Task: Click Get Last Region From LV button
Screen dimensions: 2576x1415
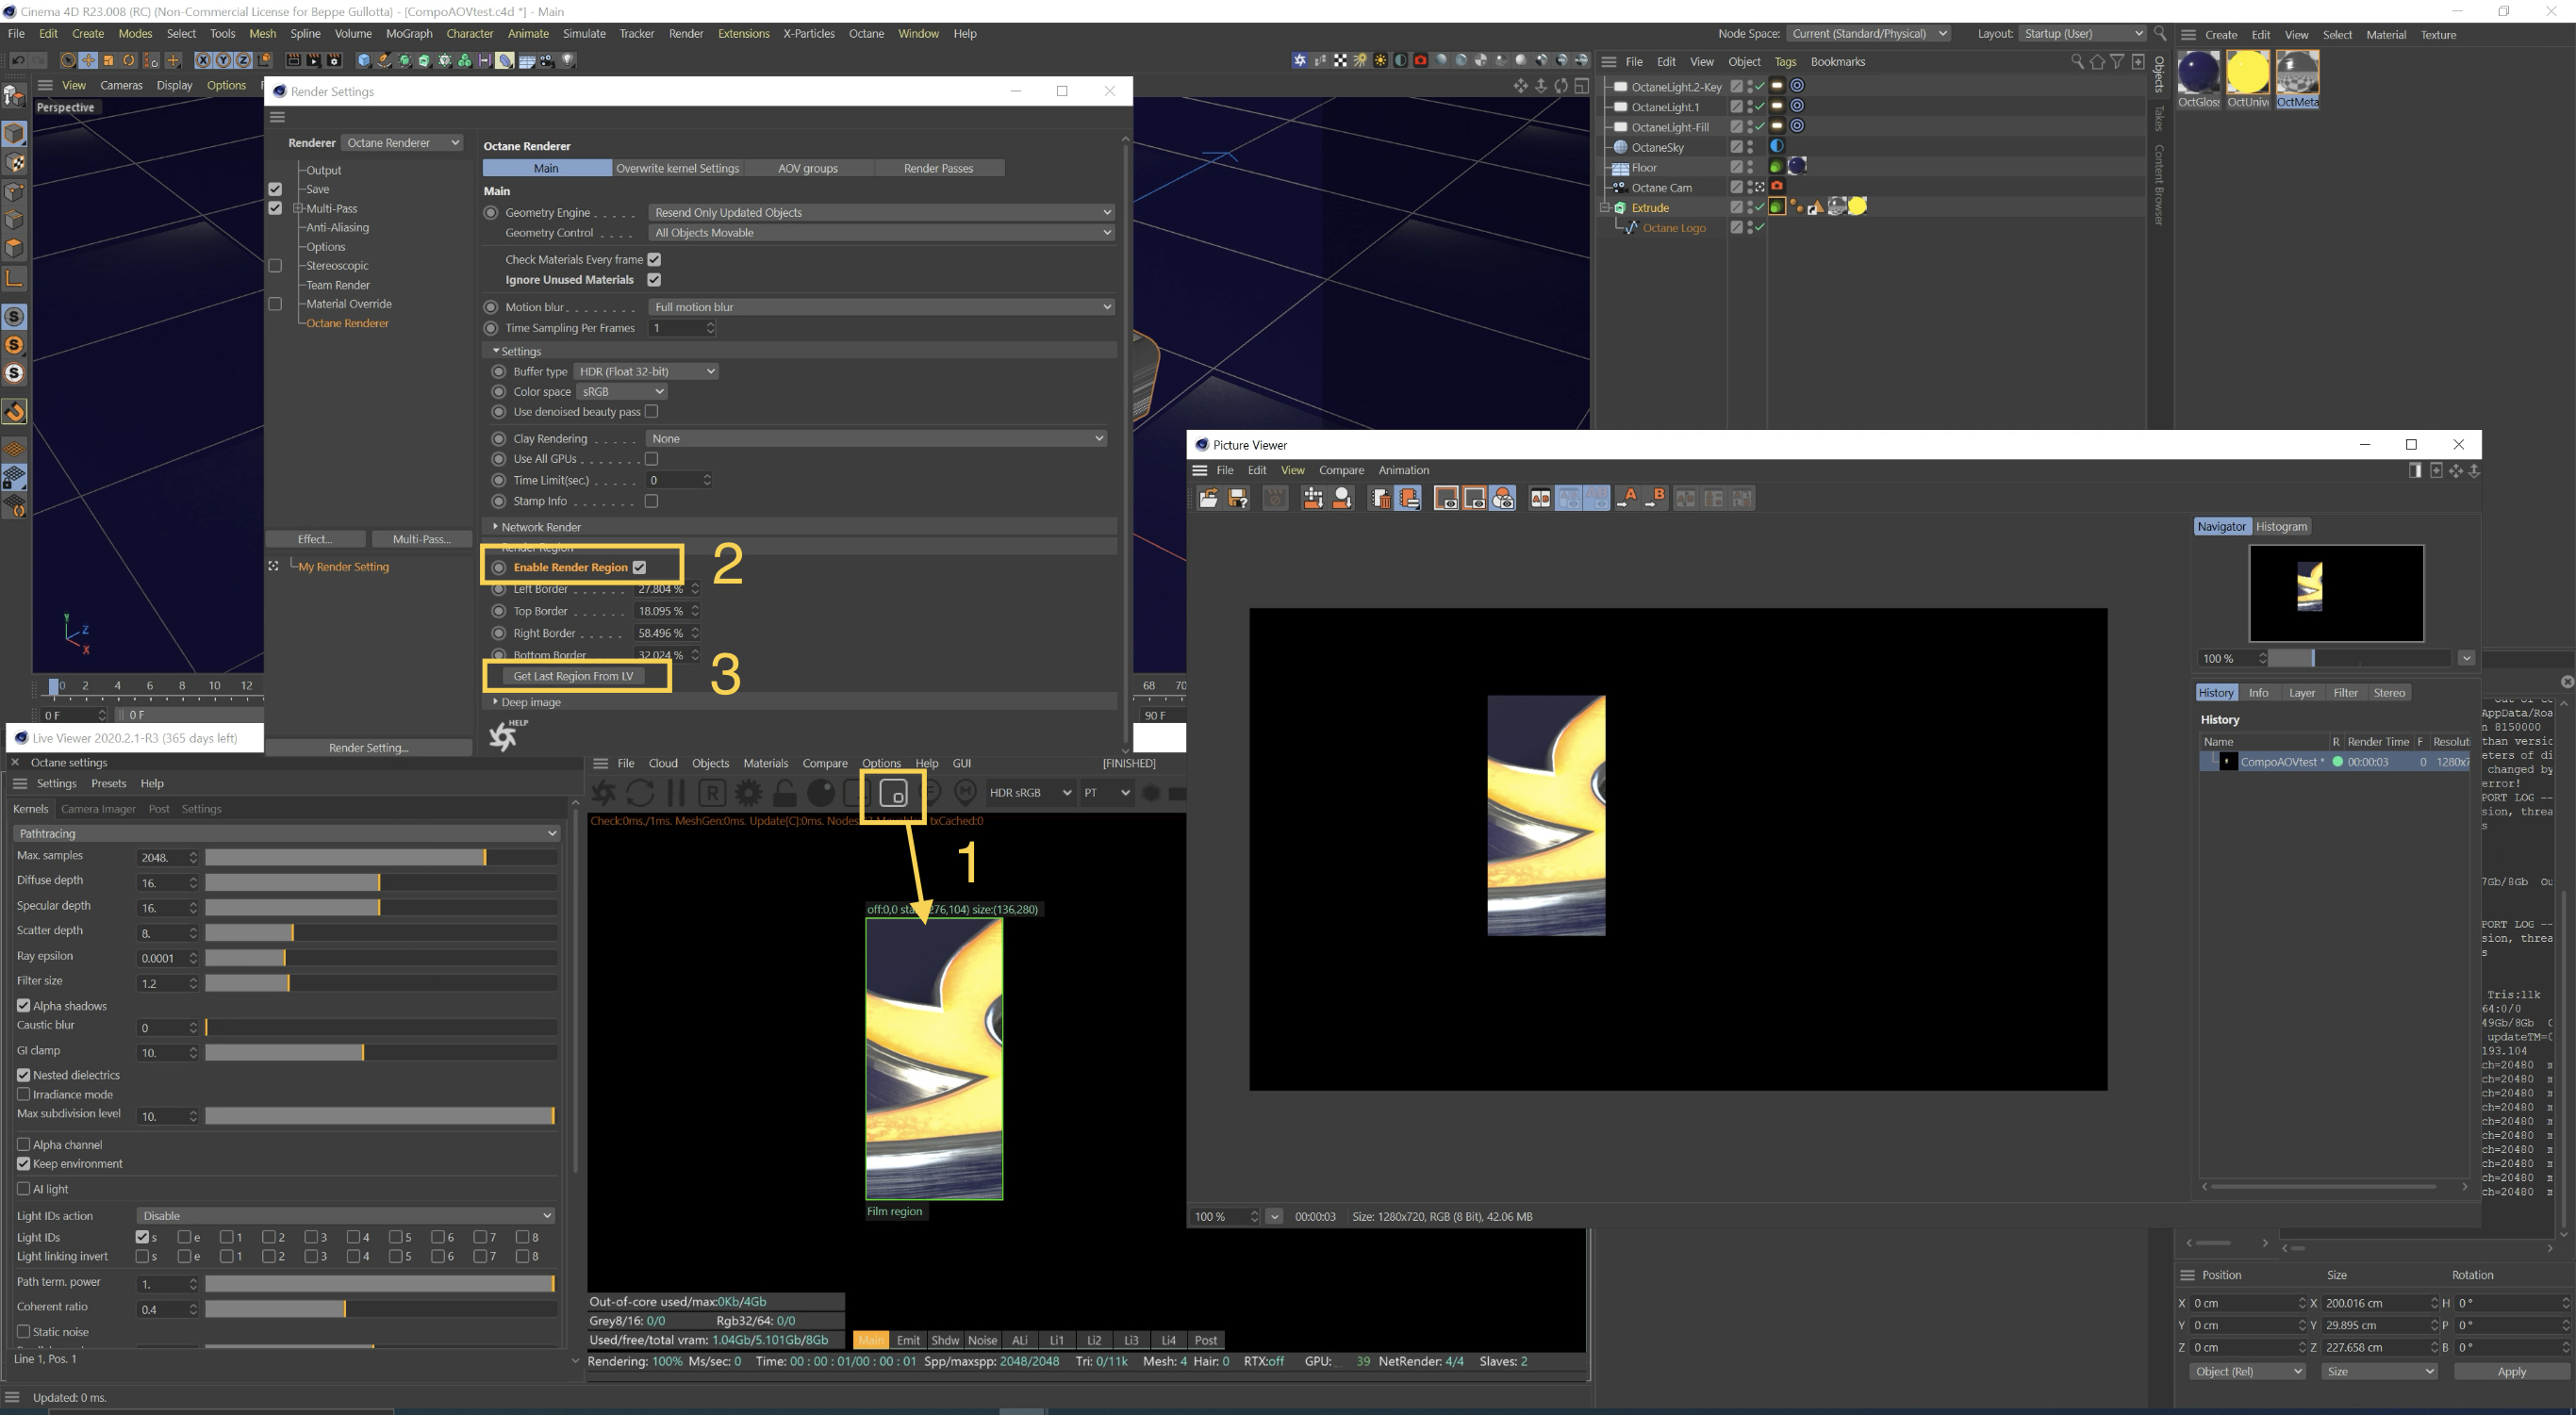Action: (573, 676)
